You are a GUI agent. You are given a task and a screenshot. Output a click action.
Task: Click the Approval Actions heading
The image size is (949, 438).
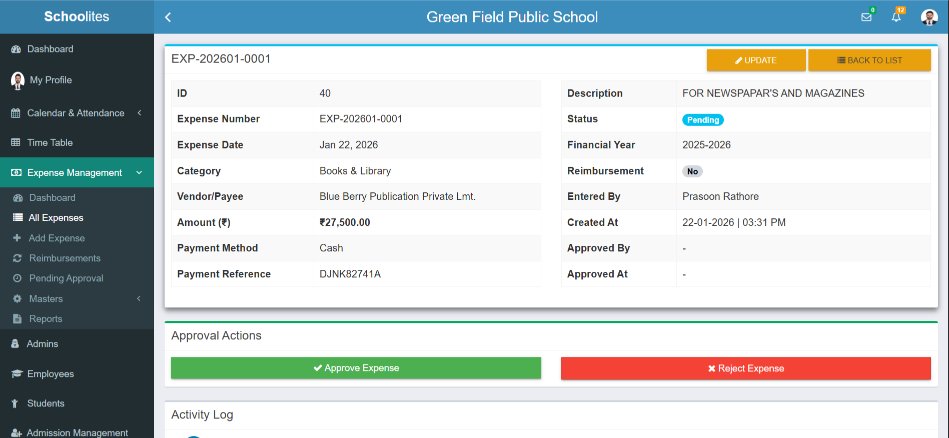(216, 336)
